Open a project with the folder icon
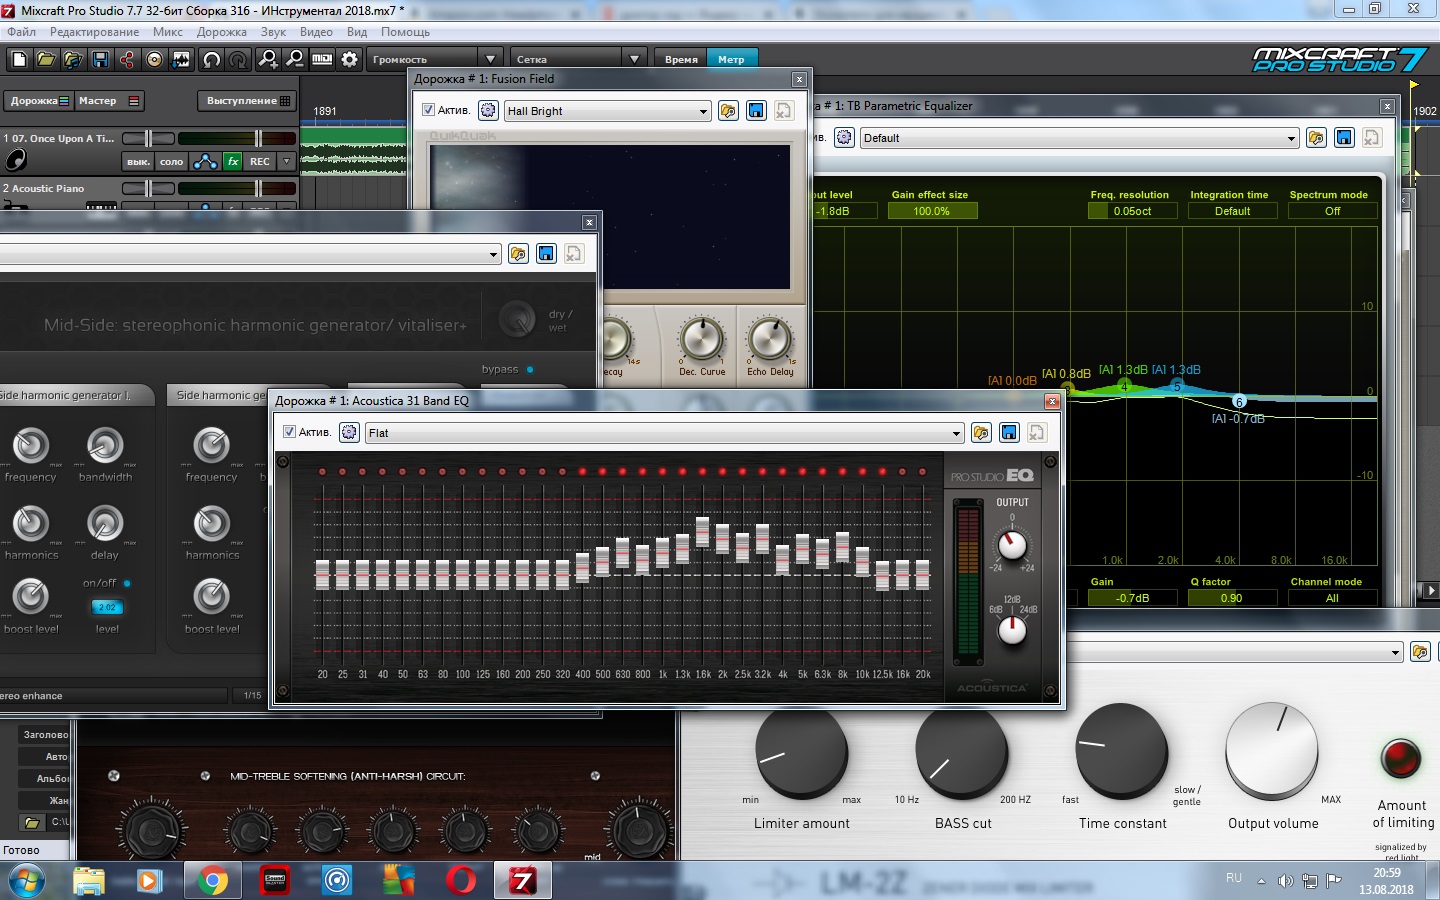The image size is (1440, 900). (46, 60)
